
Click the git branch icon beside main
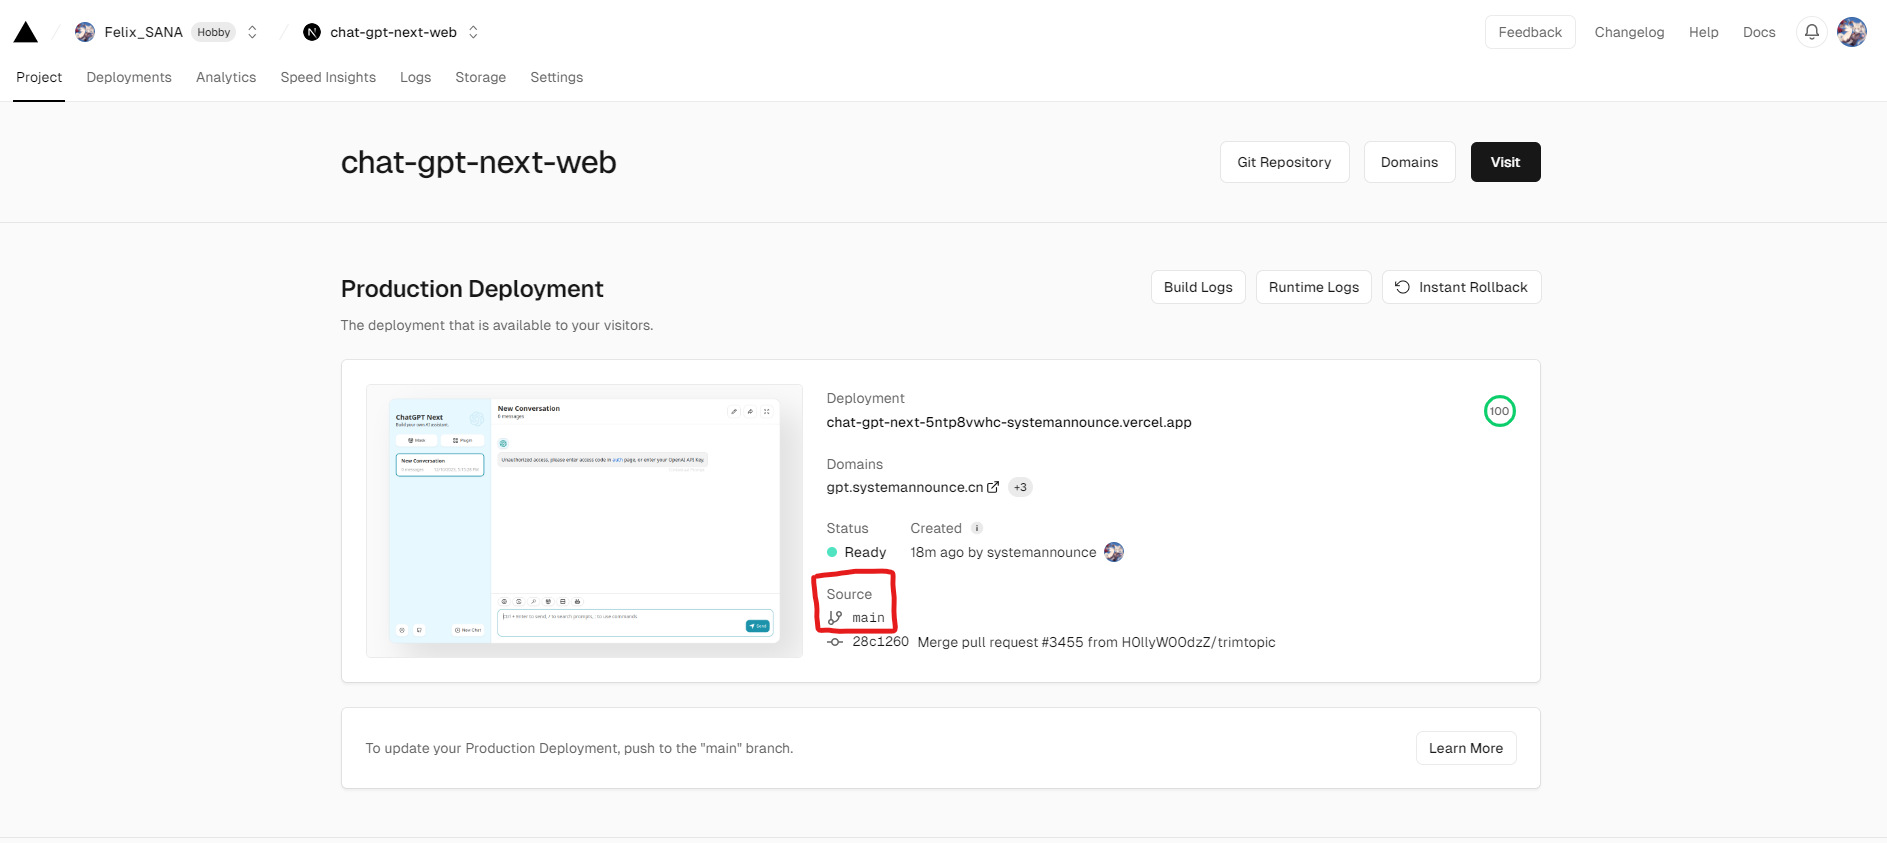point(835,618)
